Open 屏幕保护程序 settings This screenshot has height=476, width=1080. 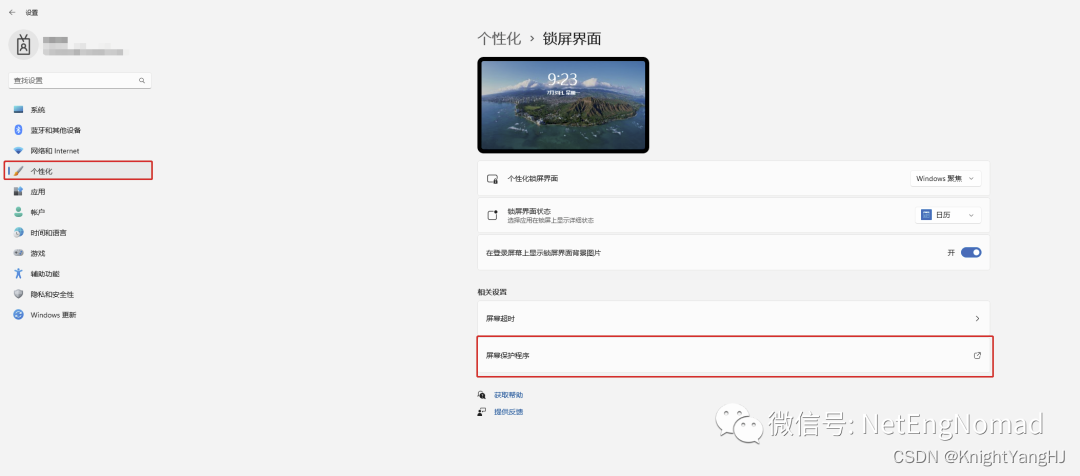[734, 356]
